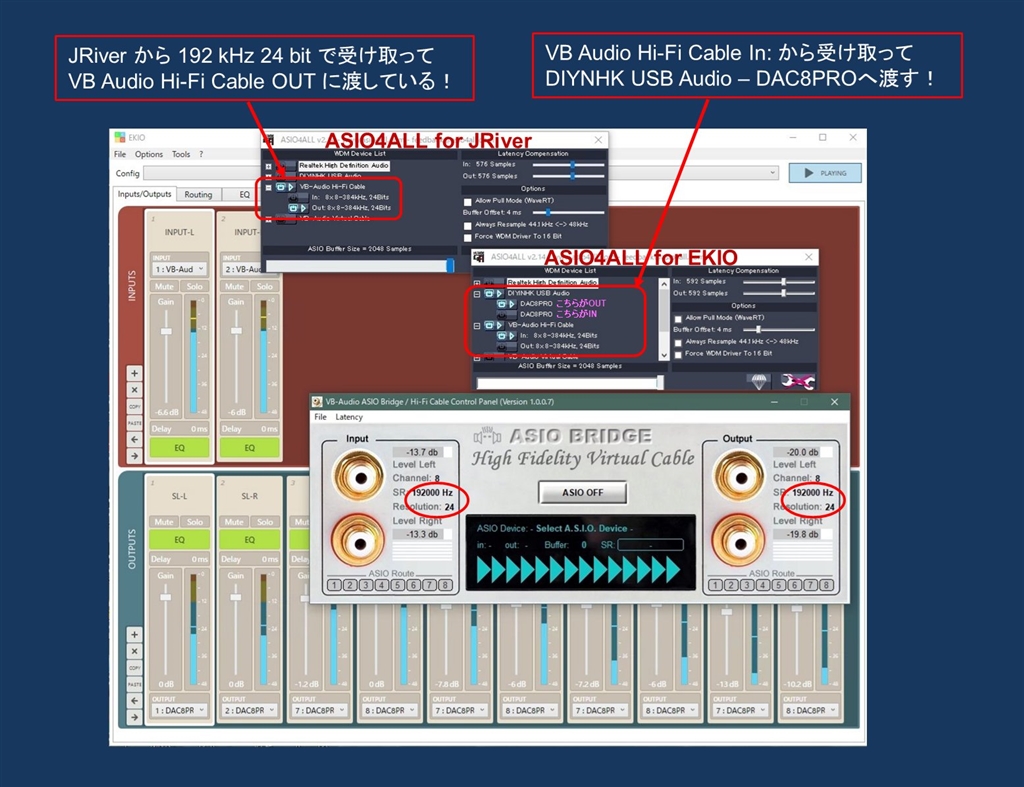Click the right arrow icon in EKIO INPUTS sidebar

click(135, 455)
